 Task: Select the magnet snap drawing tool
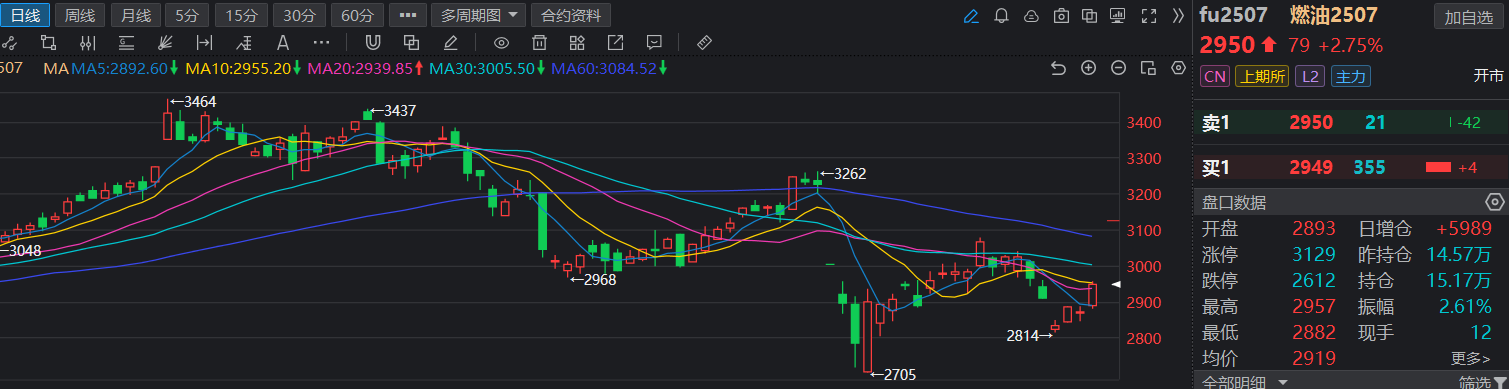click(x=372, y=42)
